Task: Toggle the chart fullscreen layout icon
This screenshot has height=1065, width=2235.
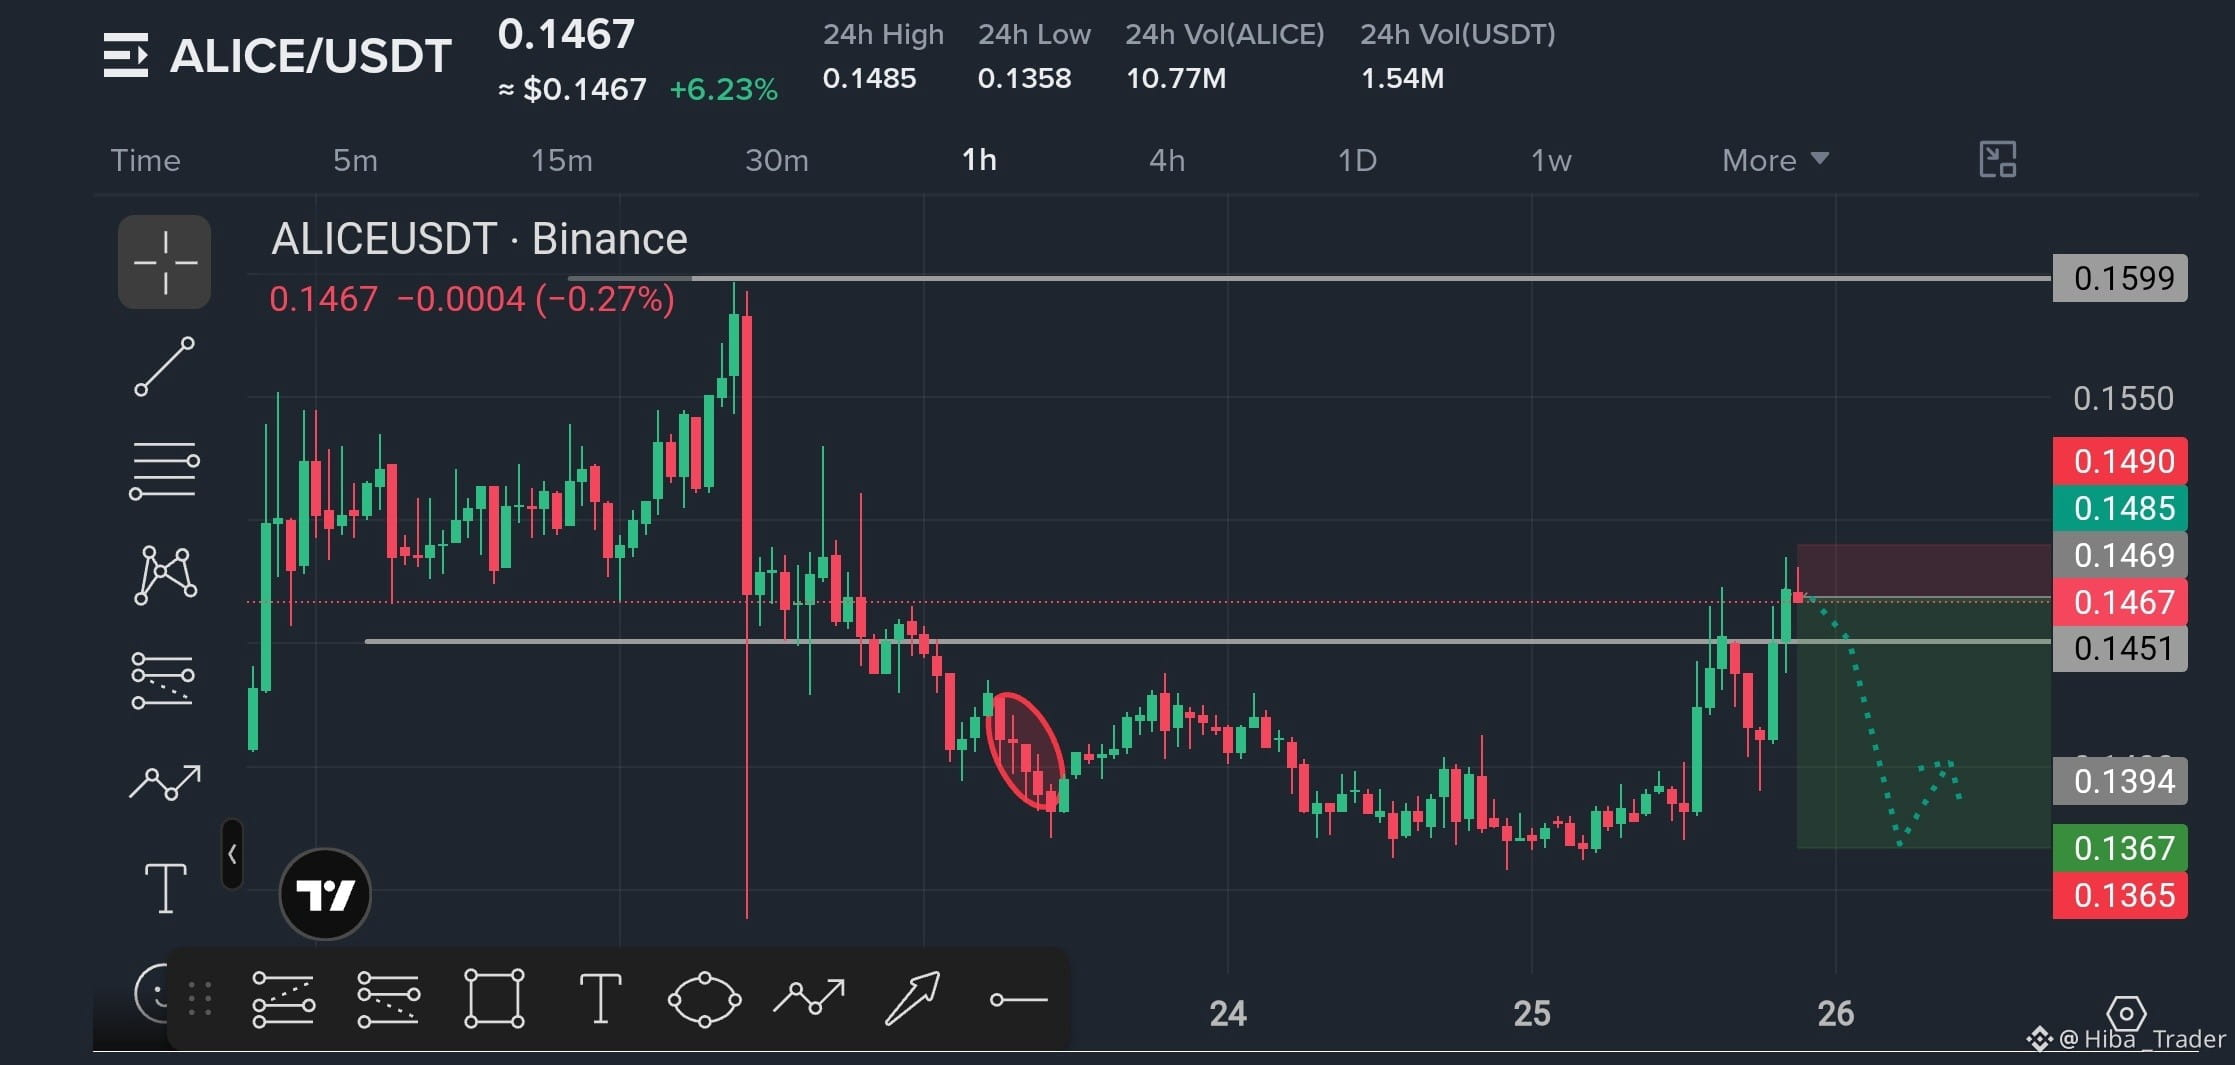Action: (1998, 160)
